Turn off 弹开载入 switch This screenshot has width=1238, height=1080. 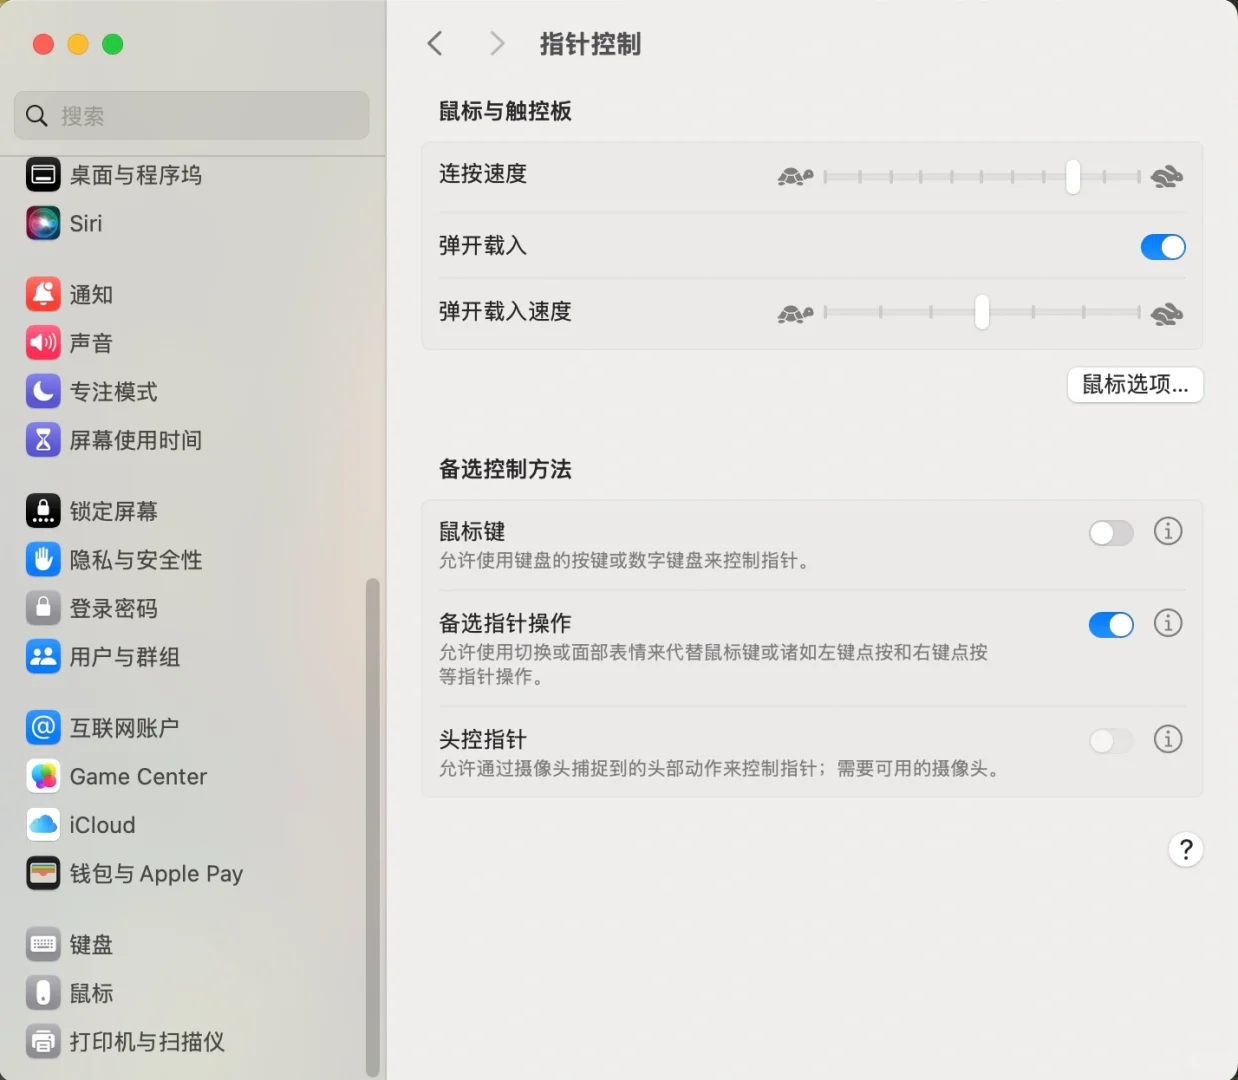click(1162, 247)
